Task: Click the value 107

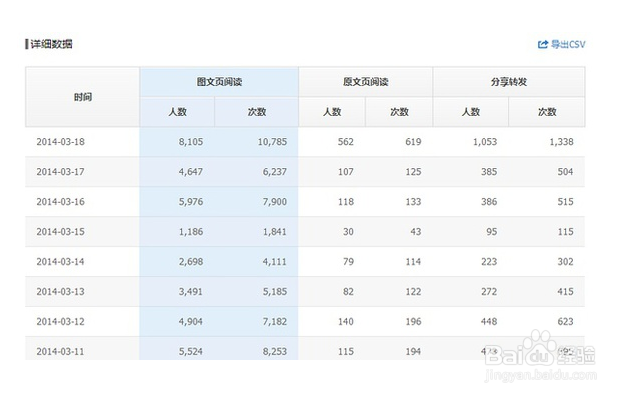Action: [x=346, y=172]
